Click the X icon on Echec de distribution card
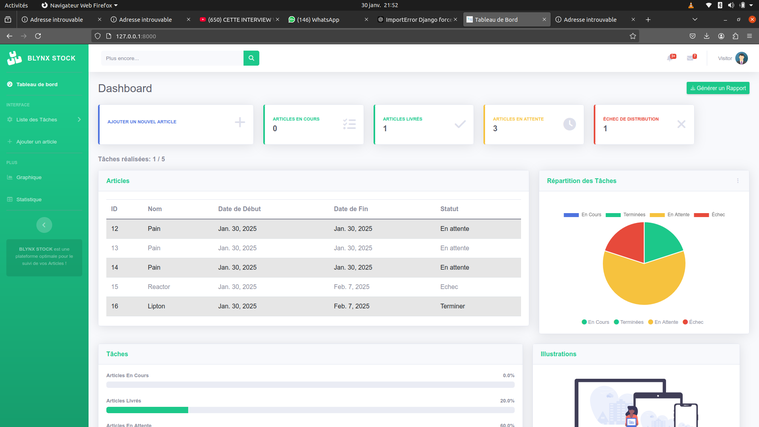Image resolution: width=759 pixels, height=427 pixels. [x=681, y=124]
